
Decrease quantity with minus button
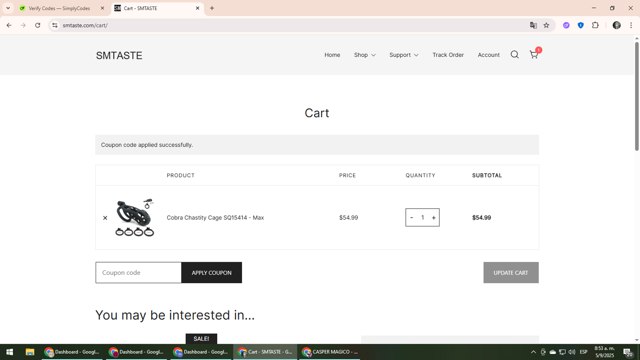click(x=411, y=218)
